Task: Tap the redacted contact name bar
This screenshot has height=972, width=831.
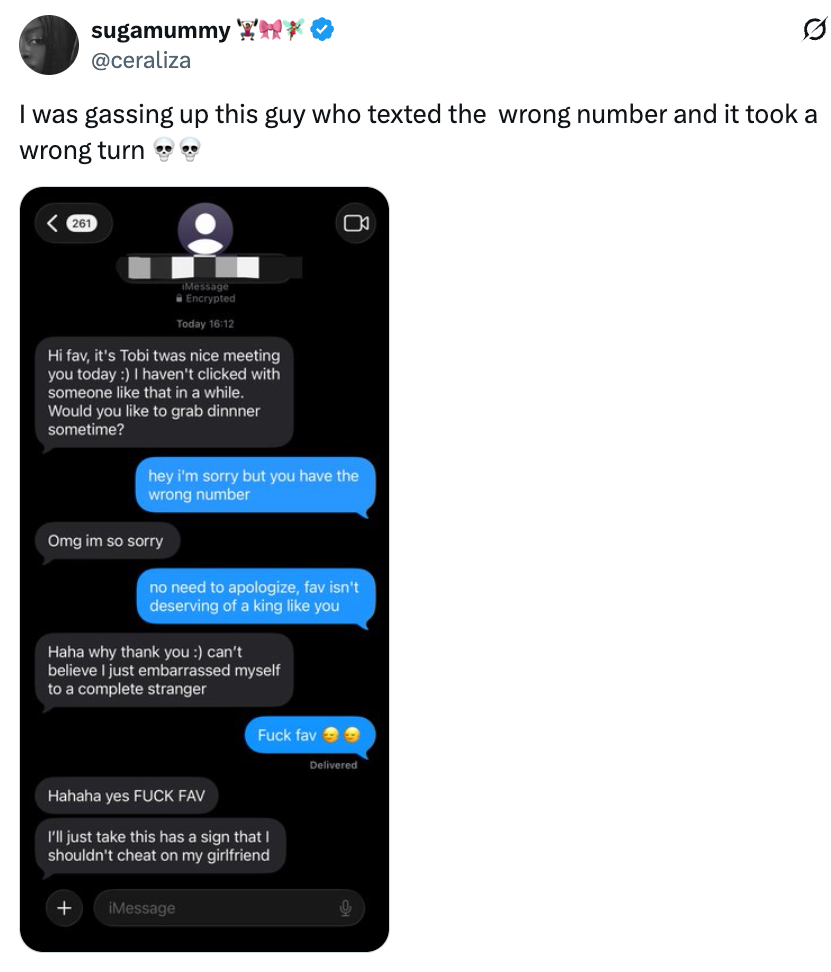Action: (209, 268)
